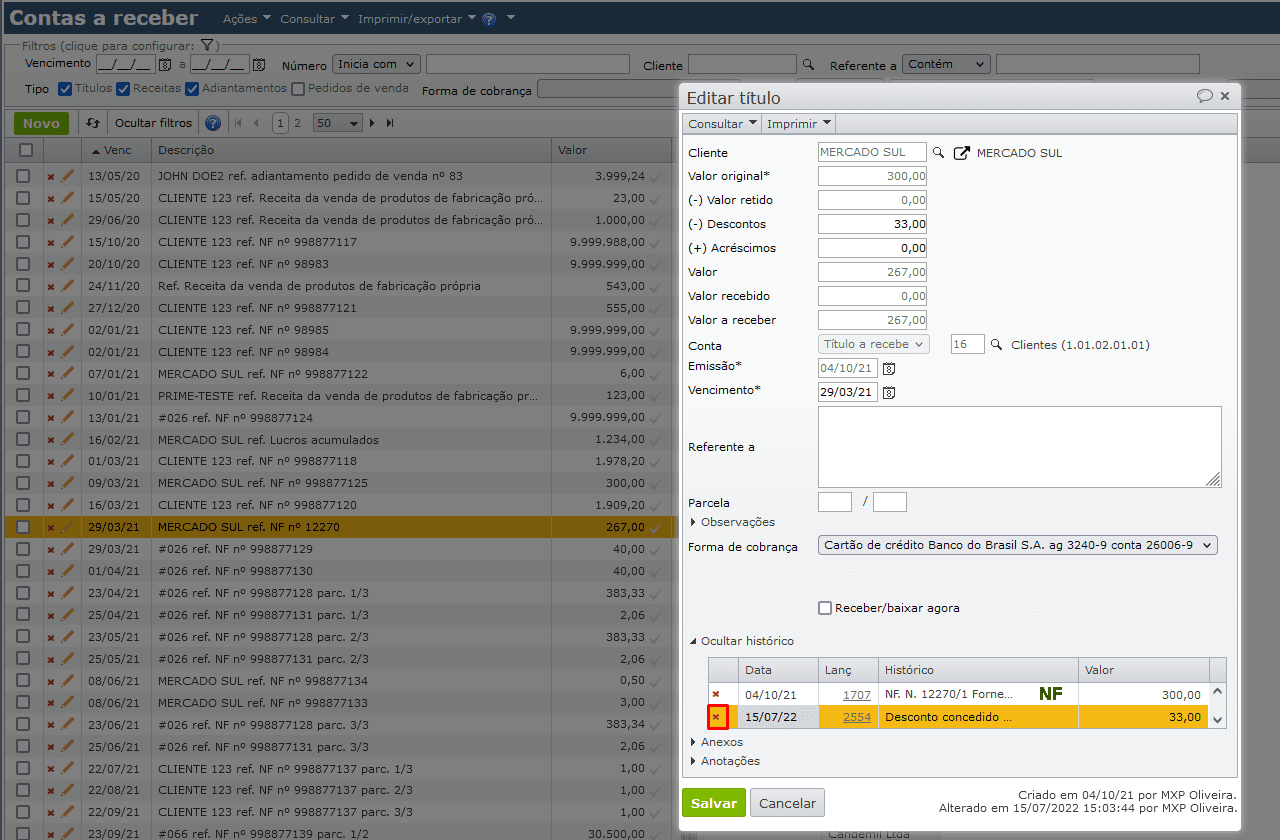Viewport: 1280px width, 840px height.
Task: Open calendar picker for Vencimento start date
Action: click(165, 65)
